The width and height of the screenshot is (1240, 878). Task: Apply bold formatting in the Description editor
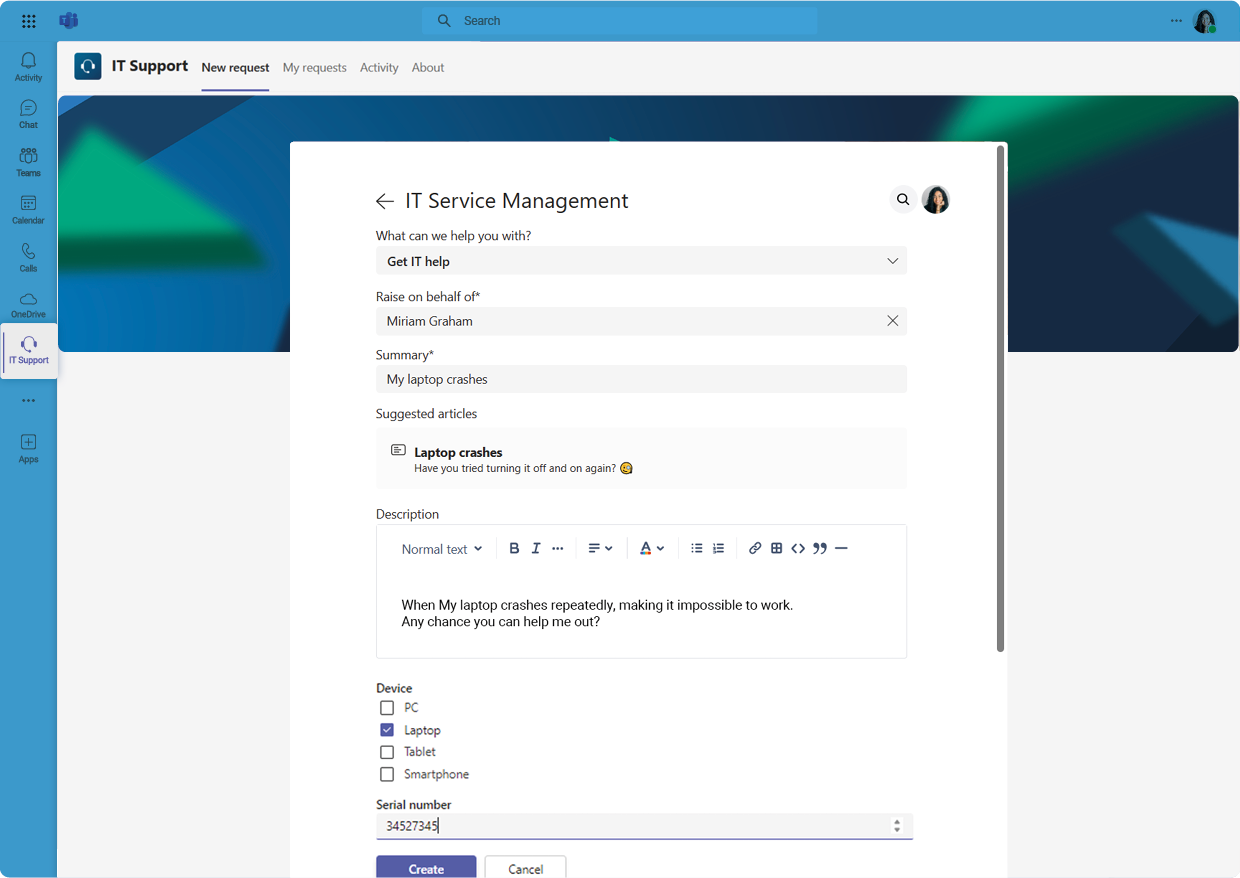click(514, 548)
